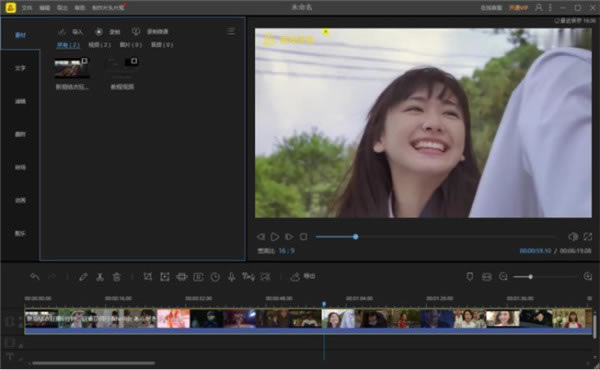Open the list options menu in the media panel
This screenshot has height=370, width=600.
[231, 31]
